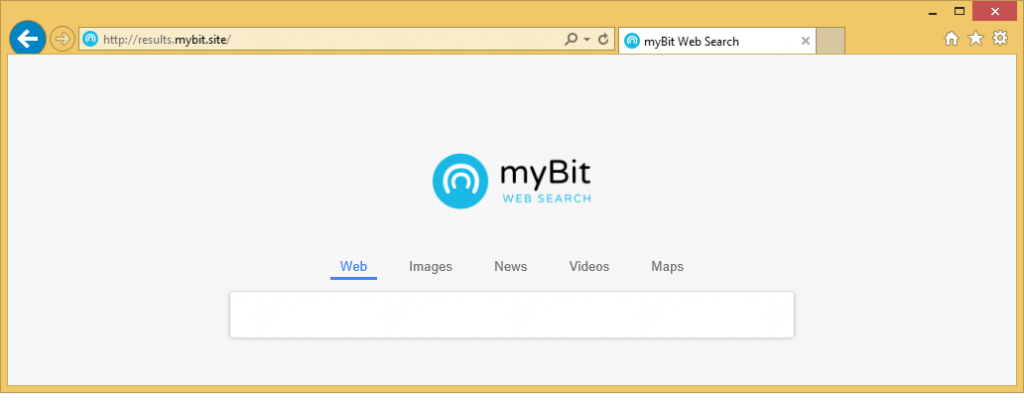The height and width of the screenshot is (402, 1024).
Task: Select the Web search category
Action: point(353,266)
